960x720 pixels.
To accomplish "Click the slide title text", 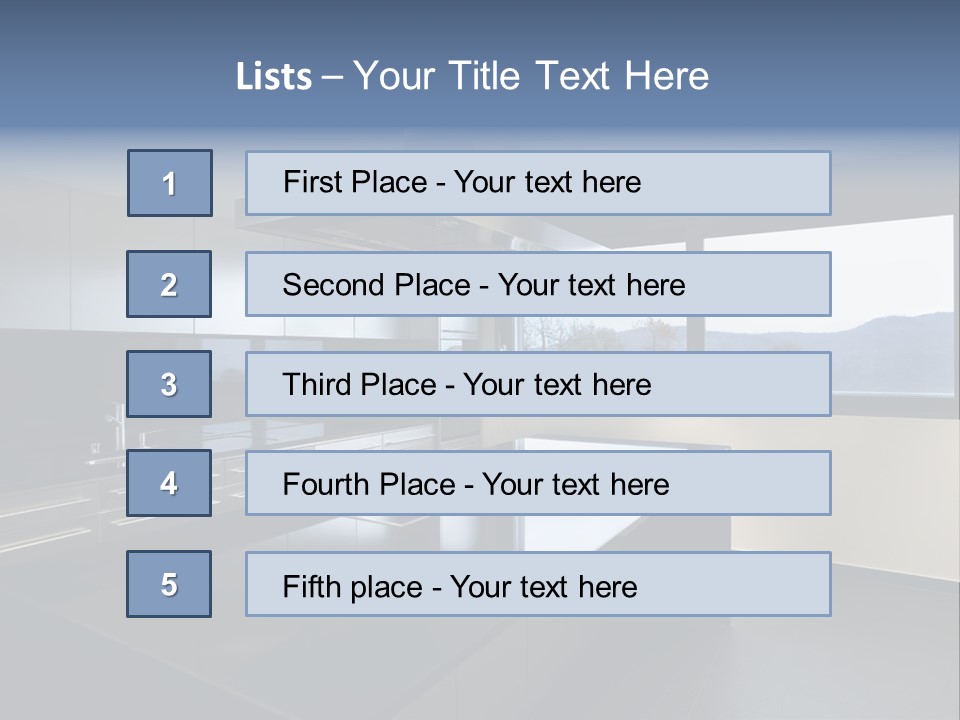I will 472,76.
